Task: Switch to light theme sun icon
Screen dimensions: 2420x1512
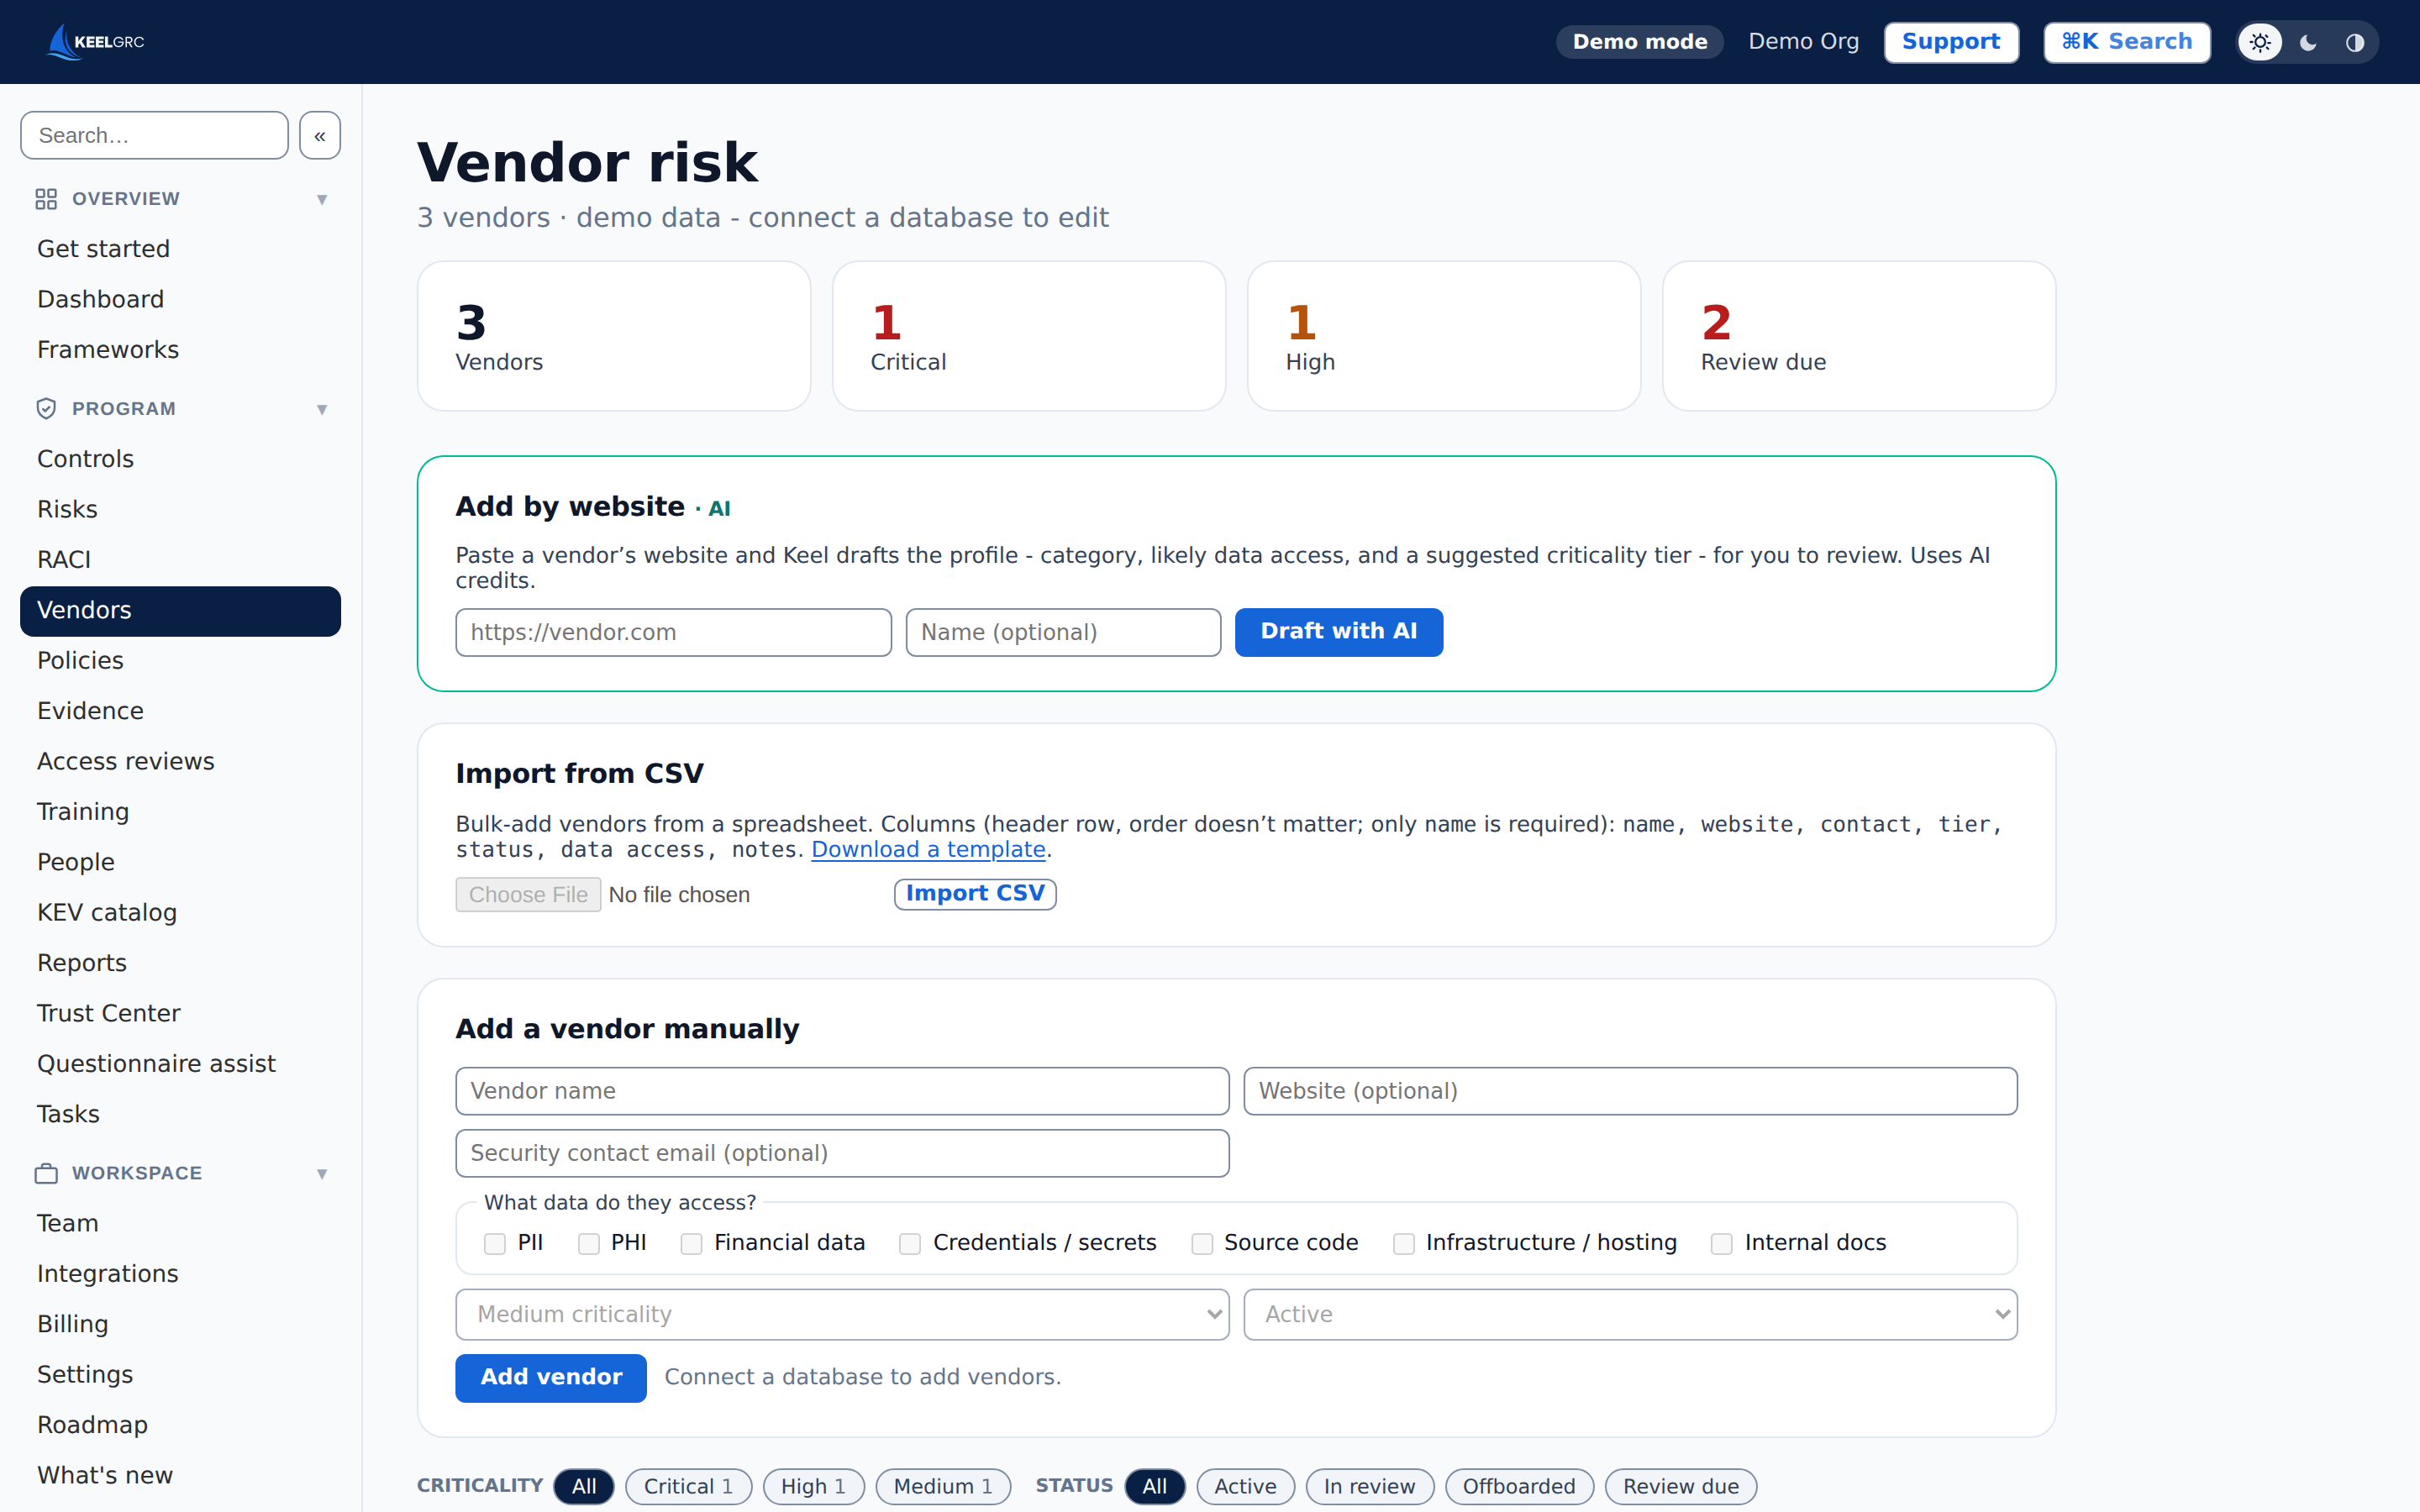Action: 2260,42
